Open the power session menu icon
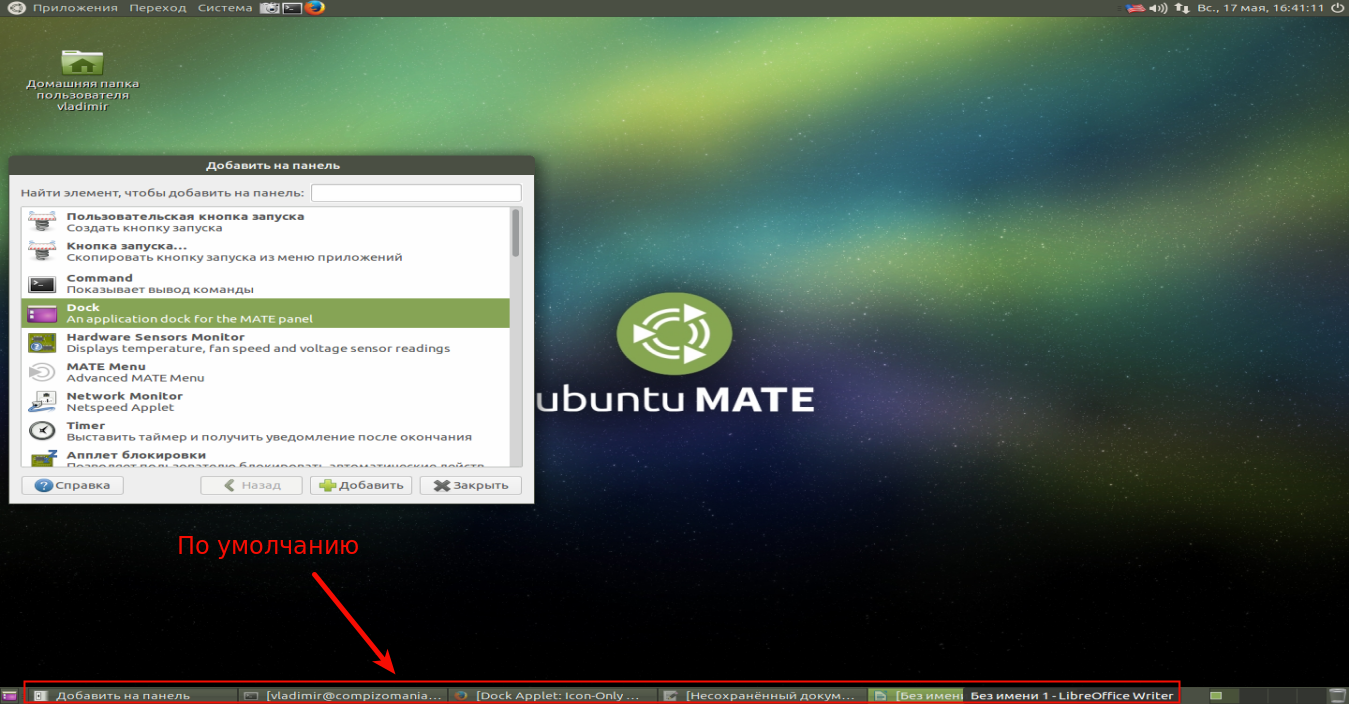 1337,8
